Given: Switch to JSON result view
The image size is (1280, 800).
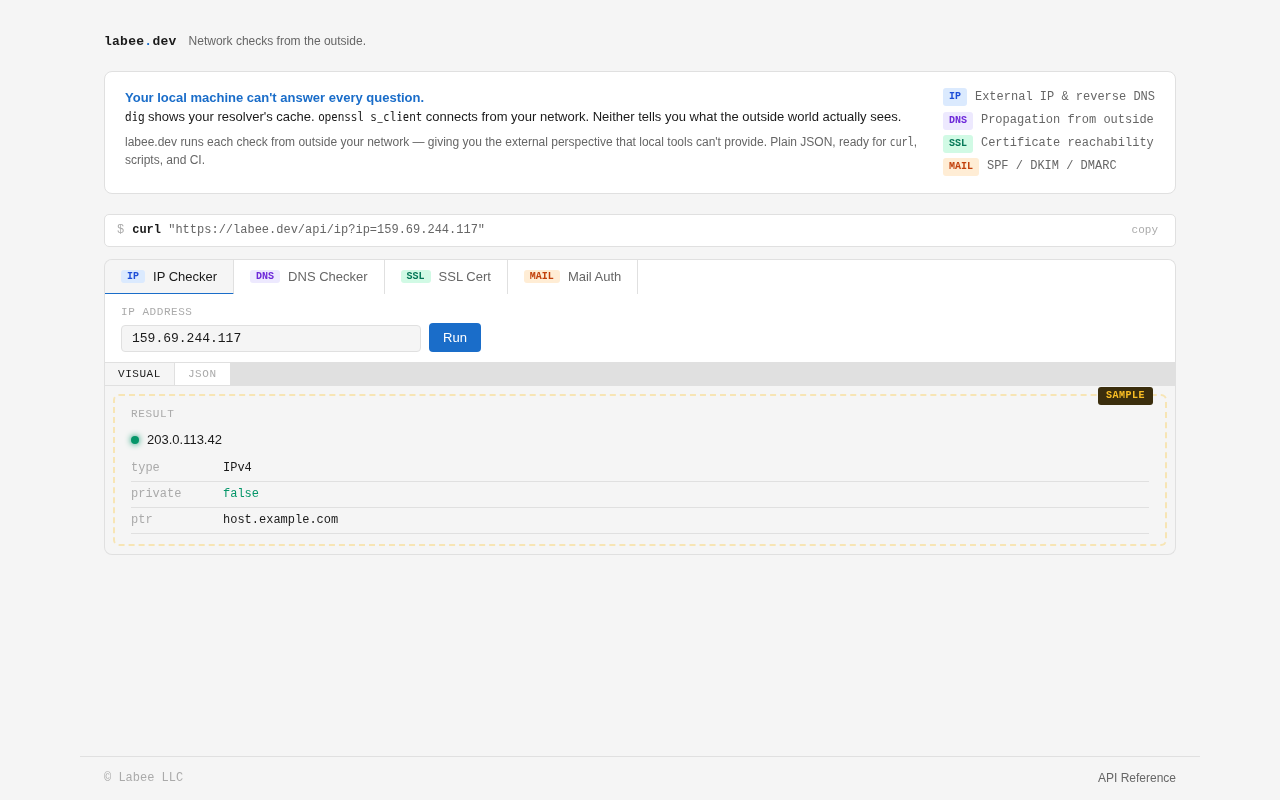Looking at the screenshot, I should tap(202, 374).
